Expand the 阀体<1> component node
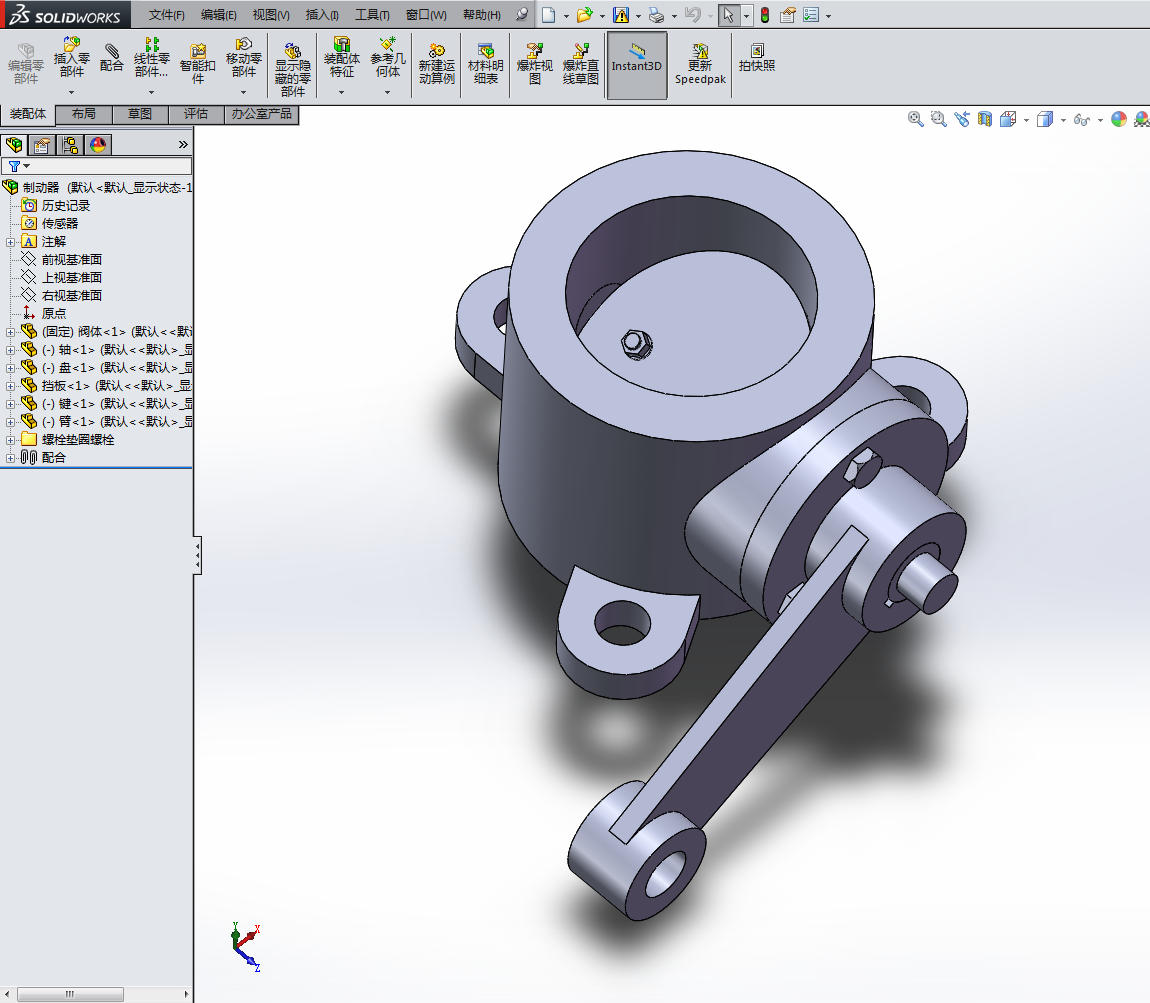1150x1003 pixels. coord(10,332)
